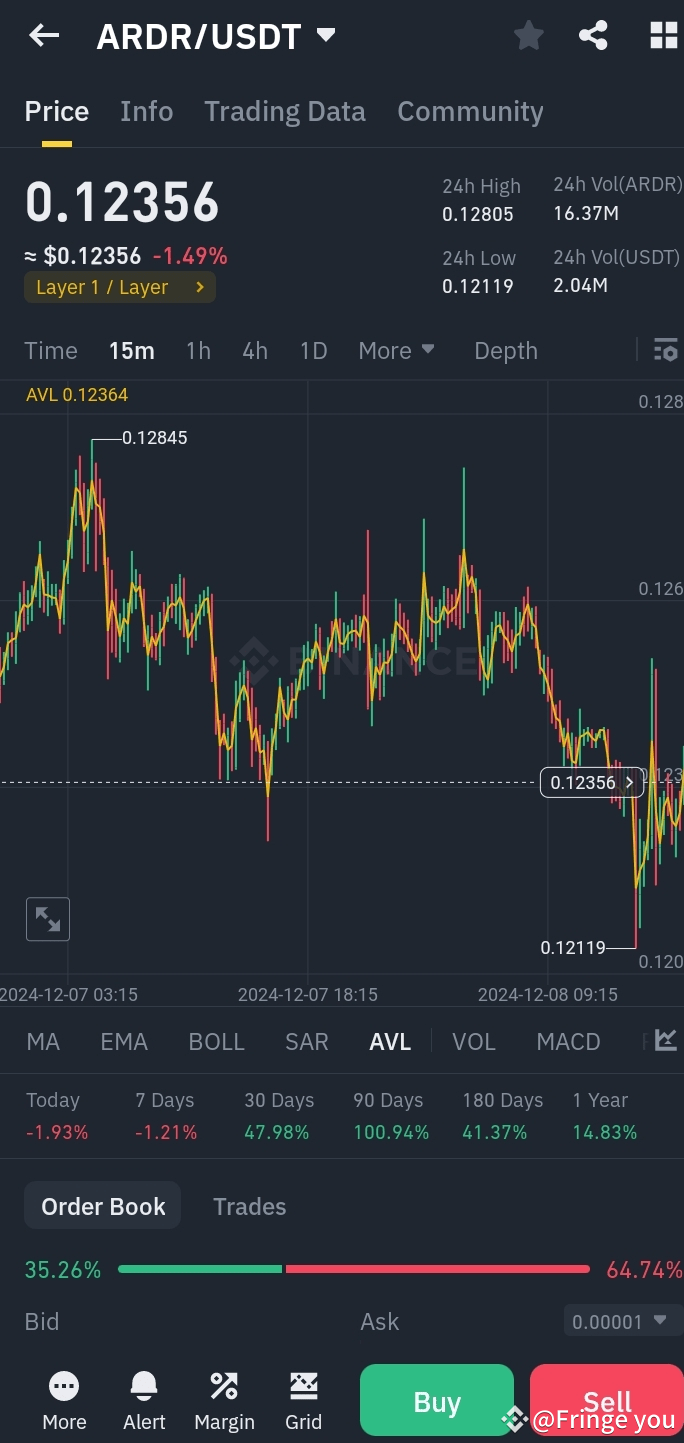Toggle the AVL indicator on the chart
Viewport: 684px width, 1443px height.
[x=389, y=1041]
